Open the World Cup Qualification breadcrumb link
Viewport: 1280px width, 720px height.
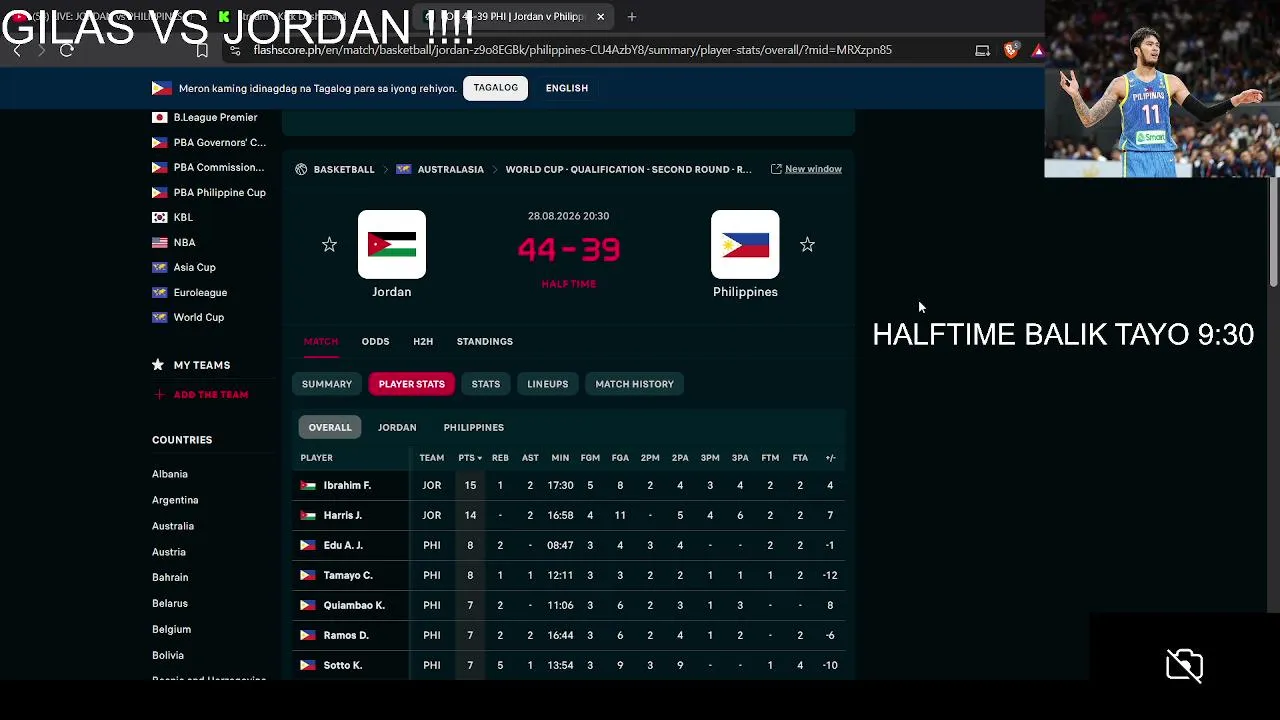[x=628, y=169]
